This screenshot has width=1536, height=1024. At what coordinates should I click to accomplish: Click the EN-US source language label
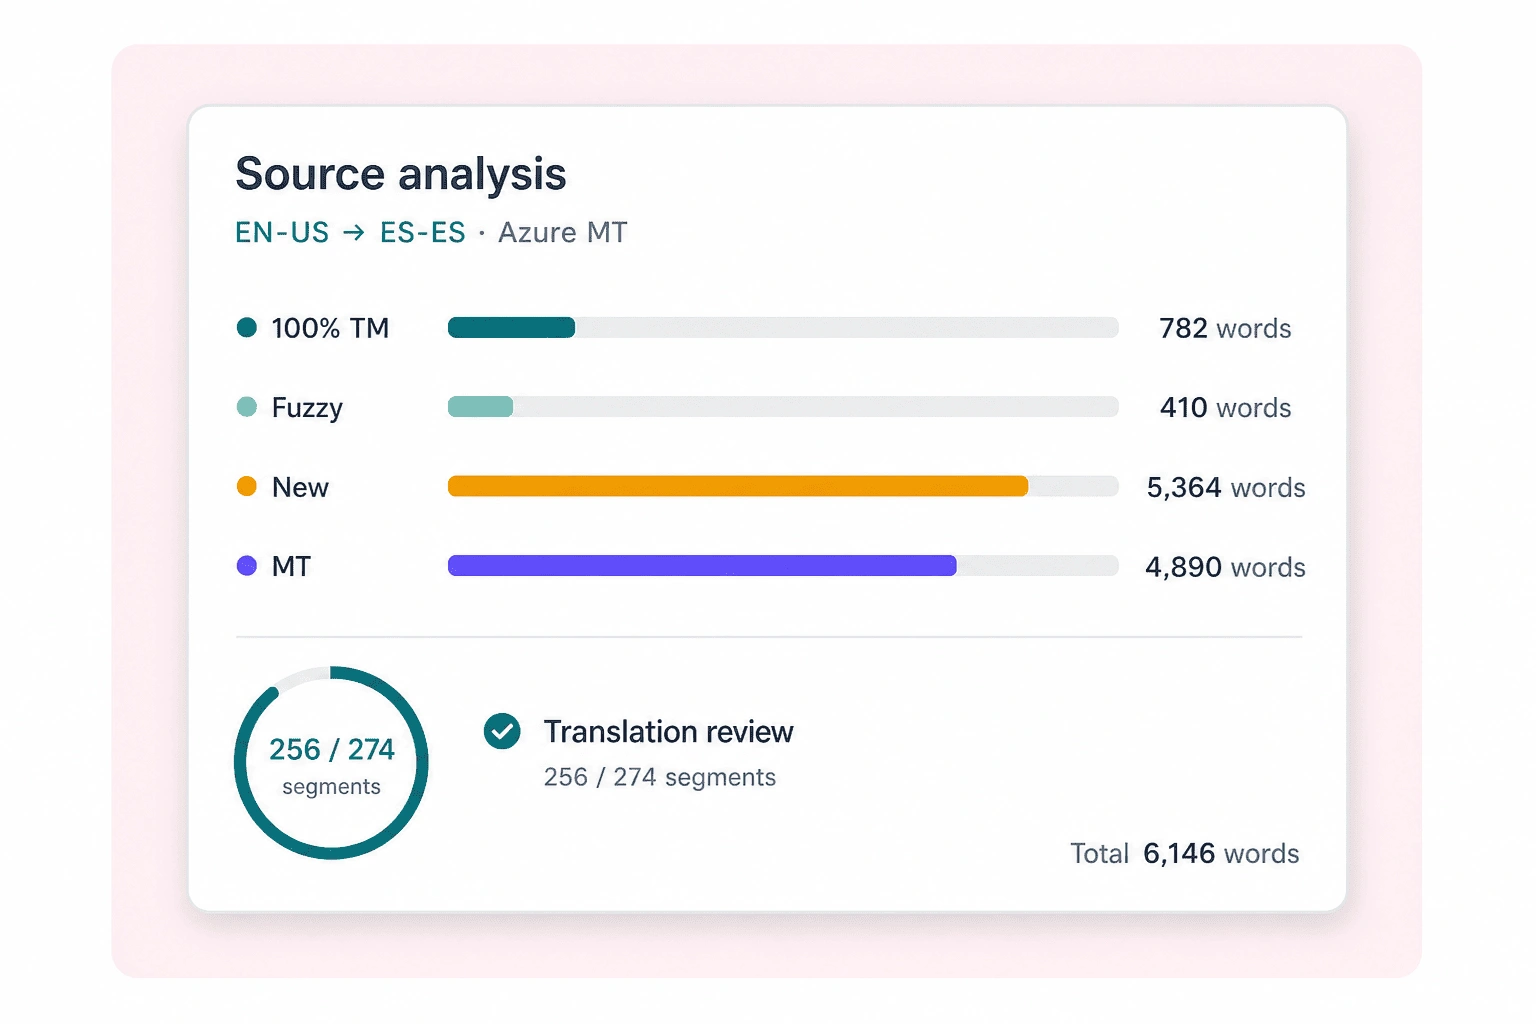click(x=282, y=233)
